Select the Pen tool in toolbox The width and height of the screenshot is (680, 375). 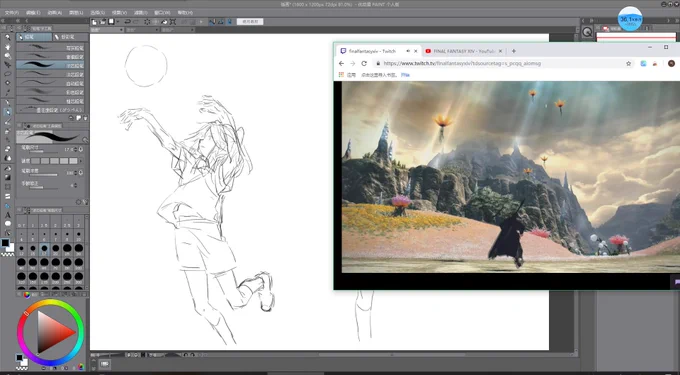[x=7, y=102]
